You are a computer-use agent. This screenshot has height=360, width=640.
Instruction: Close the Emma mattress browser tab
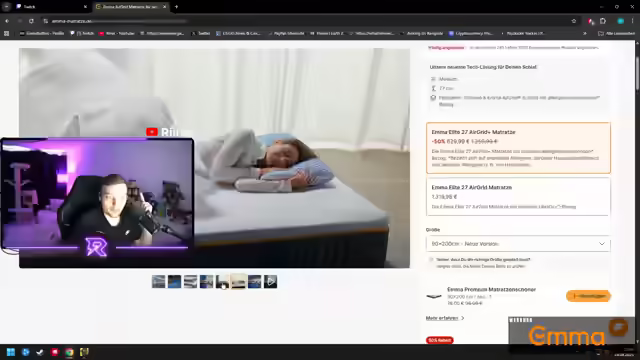[164, 7]
